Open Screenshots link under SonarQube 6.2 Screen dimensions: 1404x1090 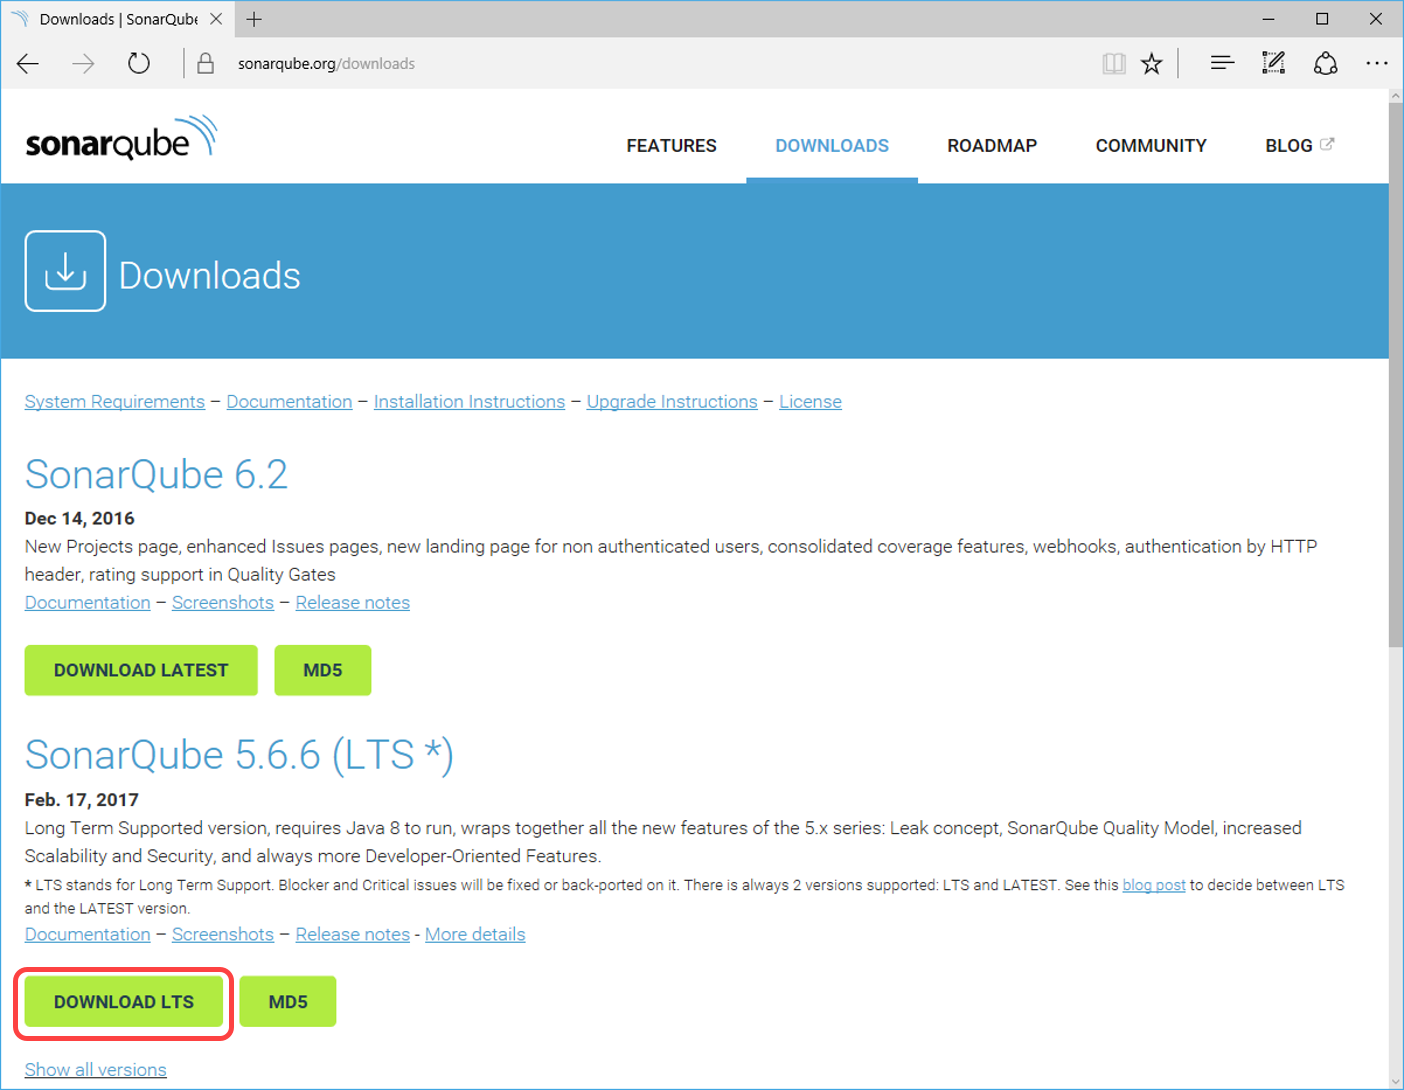coord(223,602)
